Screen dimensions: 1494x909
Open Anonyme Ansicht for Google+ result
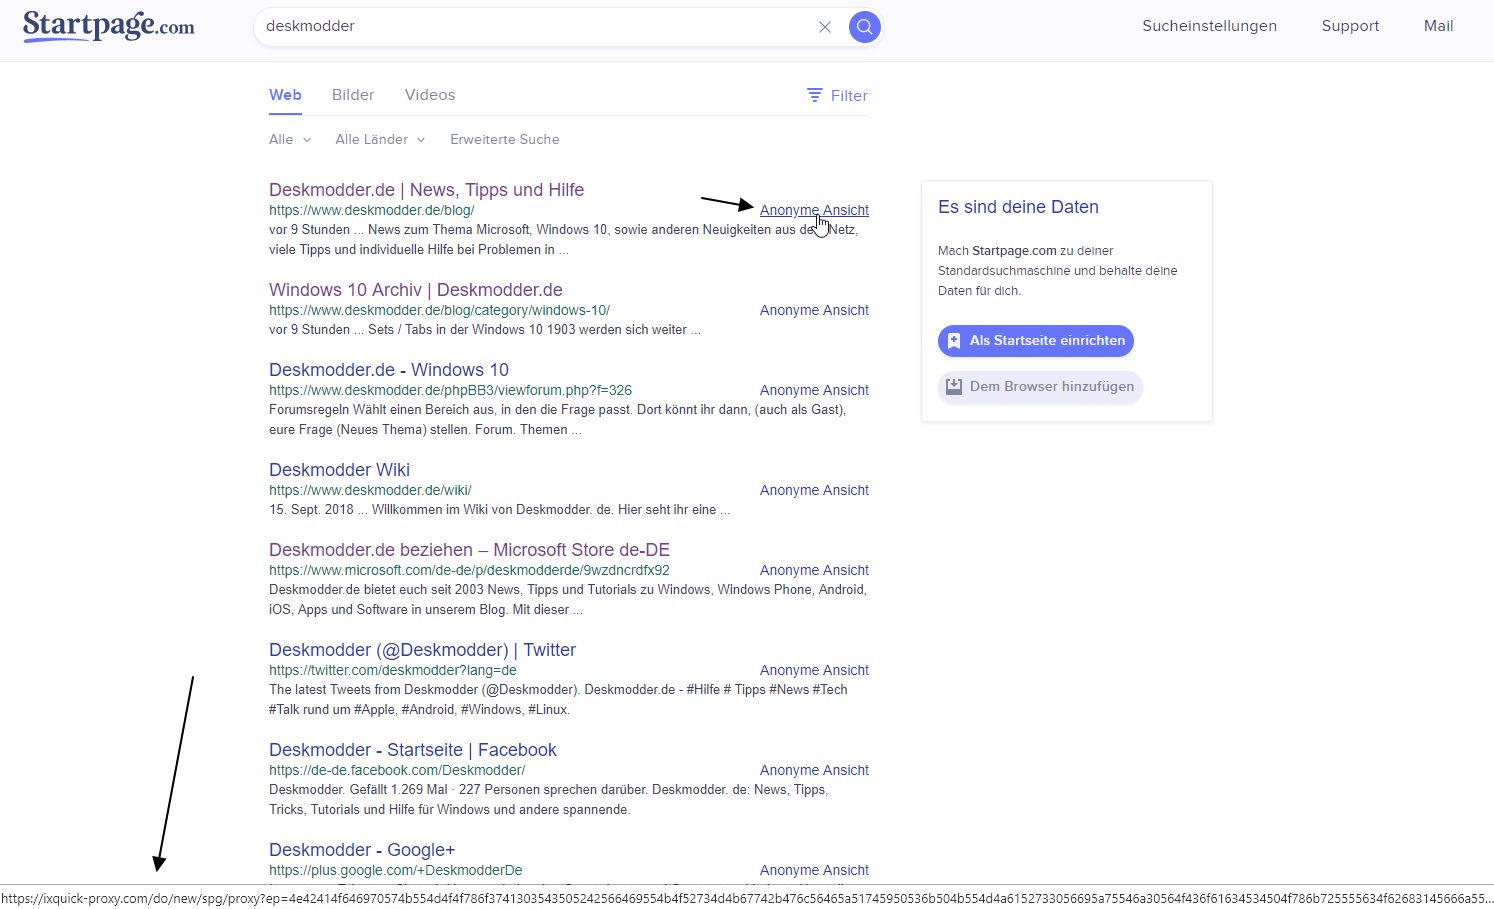(814, 870)
